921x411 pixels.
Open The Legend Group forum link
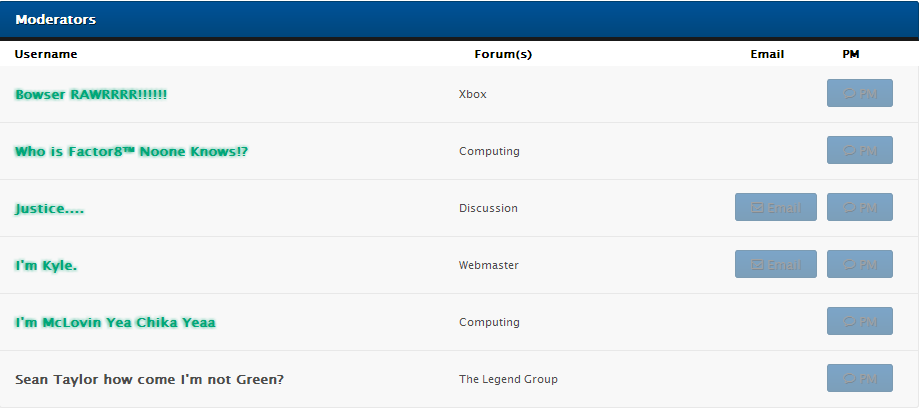(x=508, y=379)
